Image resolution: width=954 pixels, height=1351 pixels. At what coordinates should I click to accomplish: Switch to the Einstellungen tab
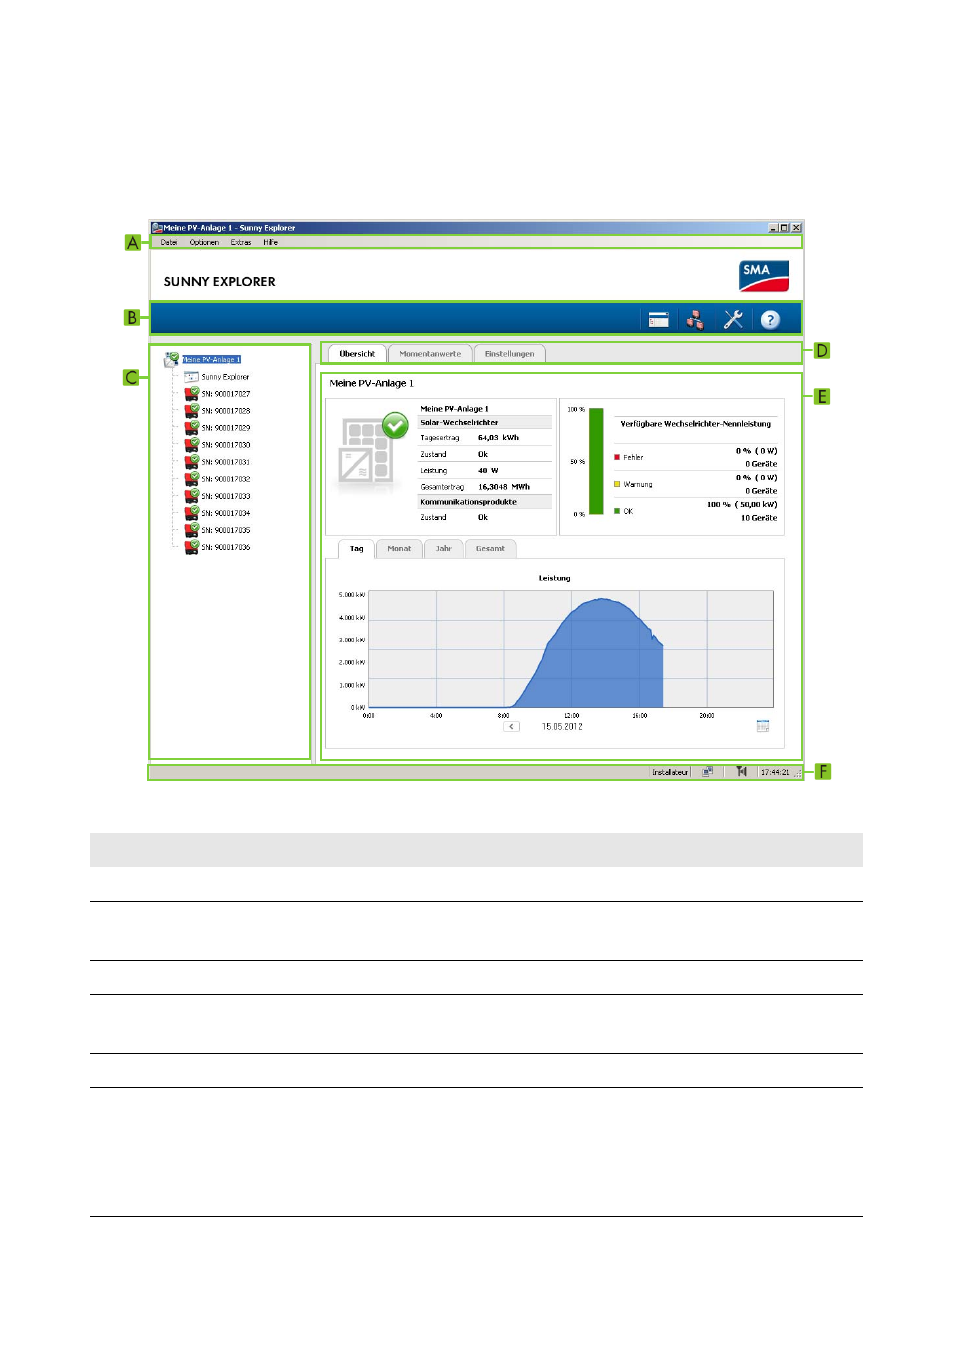coord(509,354)
